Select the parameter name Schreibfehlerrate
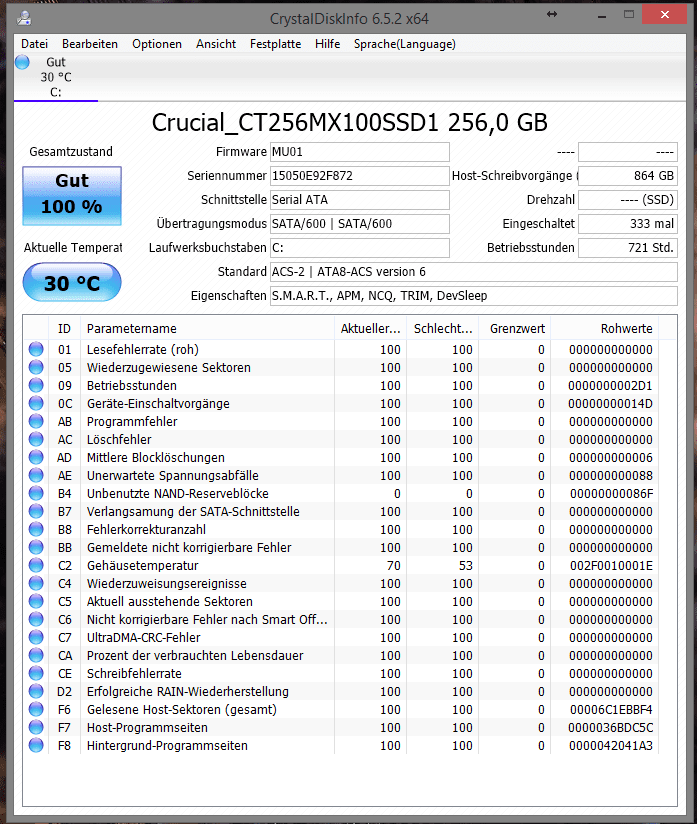The width and height of the screenshot is (697, 824). (134, 674)
